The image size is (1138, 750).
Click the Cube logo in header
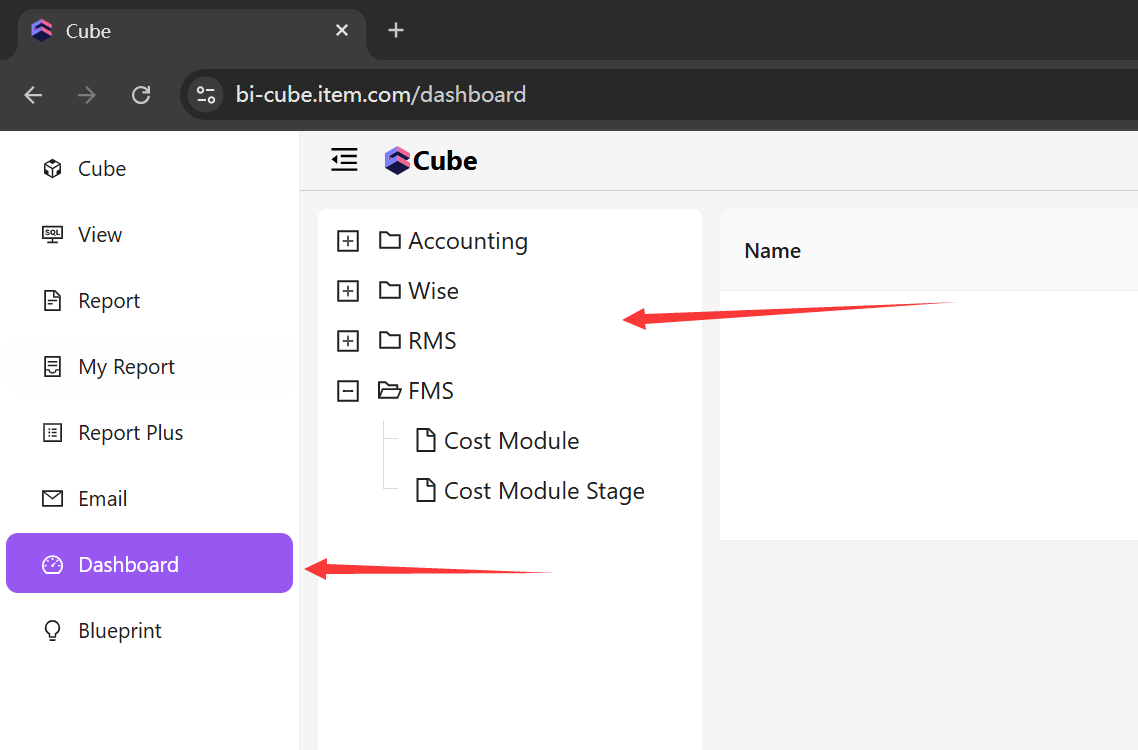click(431, 161)
